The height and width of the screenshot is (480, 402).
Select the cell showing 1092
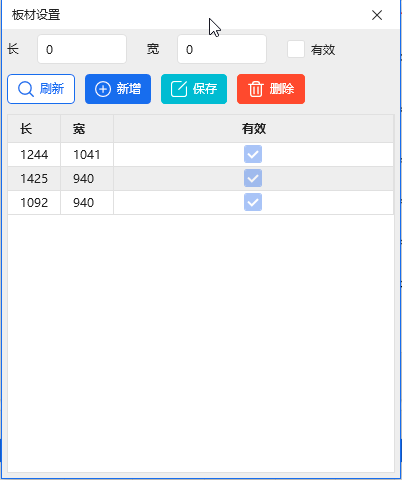(34, 203)
